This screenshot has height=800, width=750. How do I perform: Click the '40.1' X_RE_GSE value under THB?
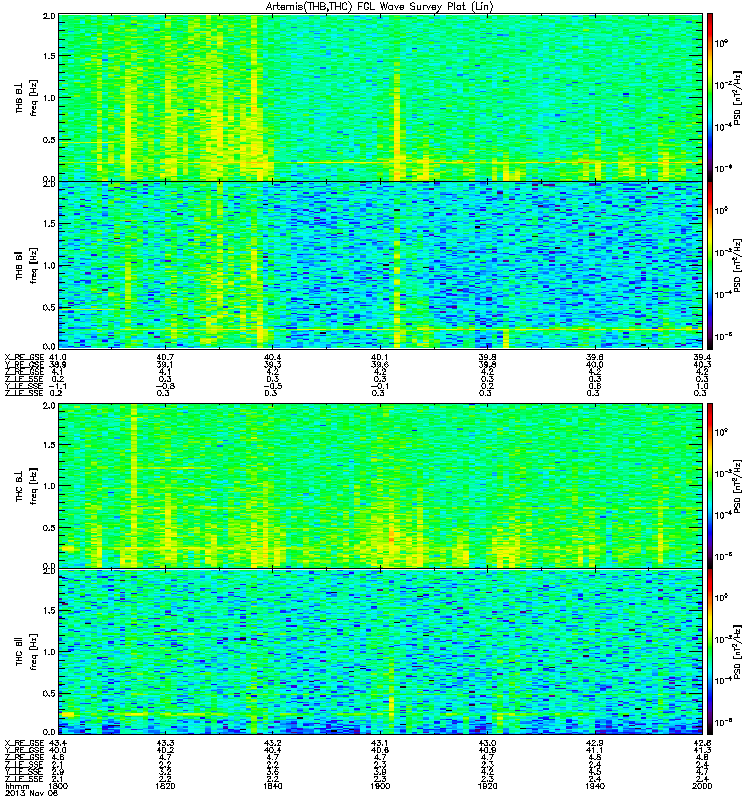coord(380,357)
